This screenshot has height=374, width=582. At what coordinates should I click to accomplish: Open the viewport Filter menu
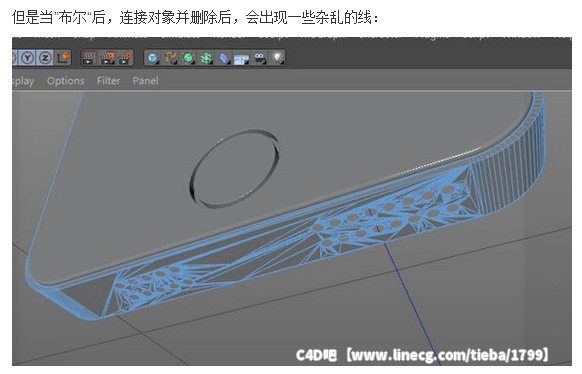point(108,81)
